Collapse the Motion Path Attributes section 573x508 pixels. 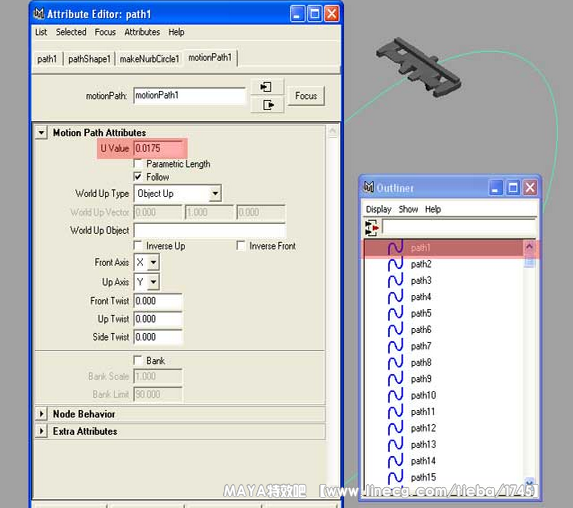[x=41, y=132]
